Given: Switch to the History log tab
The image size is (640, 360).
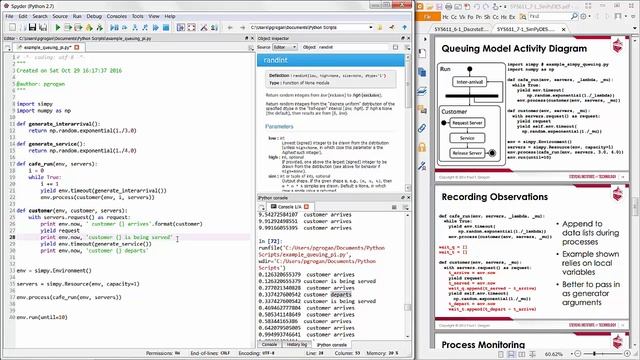Looking at the screenshot, I should (297, 345).
